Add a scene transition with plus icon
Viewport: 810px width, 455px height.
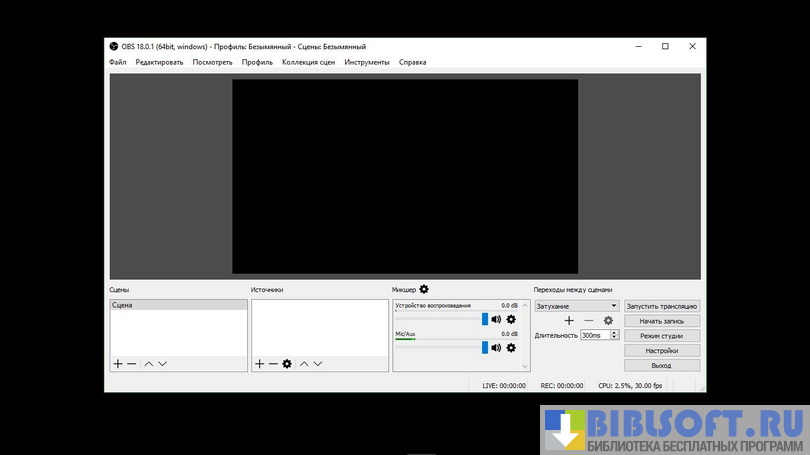569,321
